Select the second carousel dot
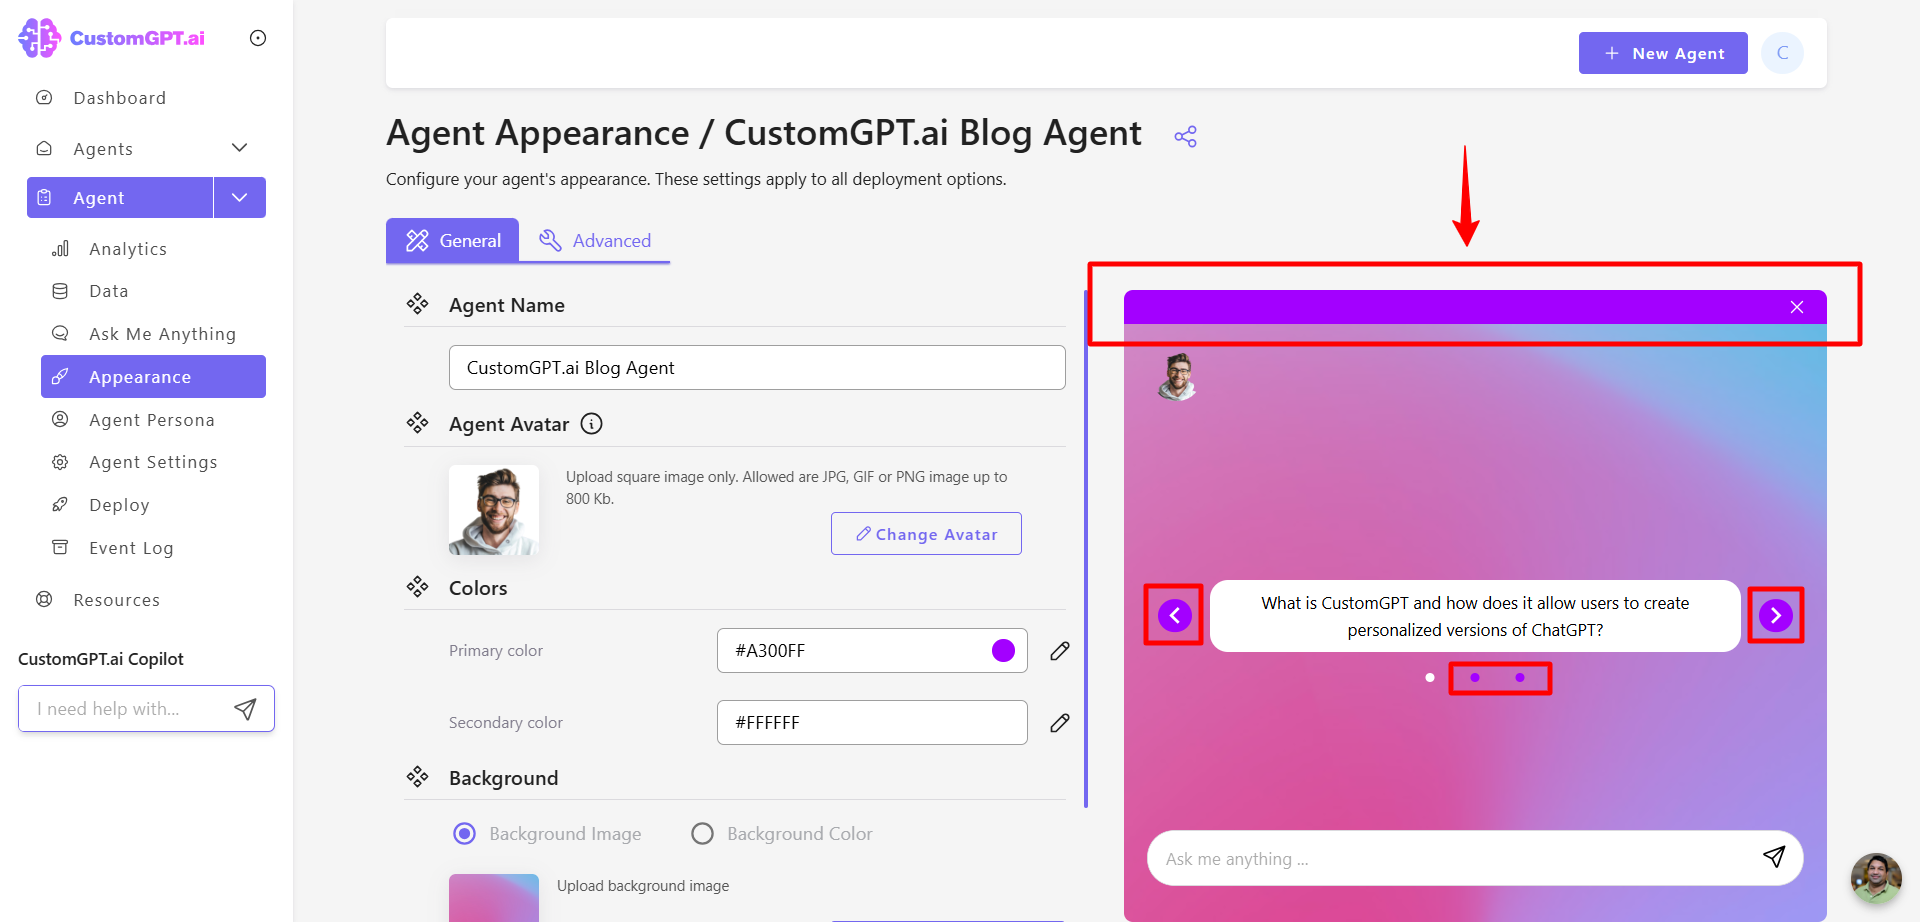The height and width of the screenshot is (922, 1920). [1475, 678]
